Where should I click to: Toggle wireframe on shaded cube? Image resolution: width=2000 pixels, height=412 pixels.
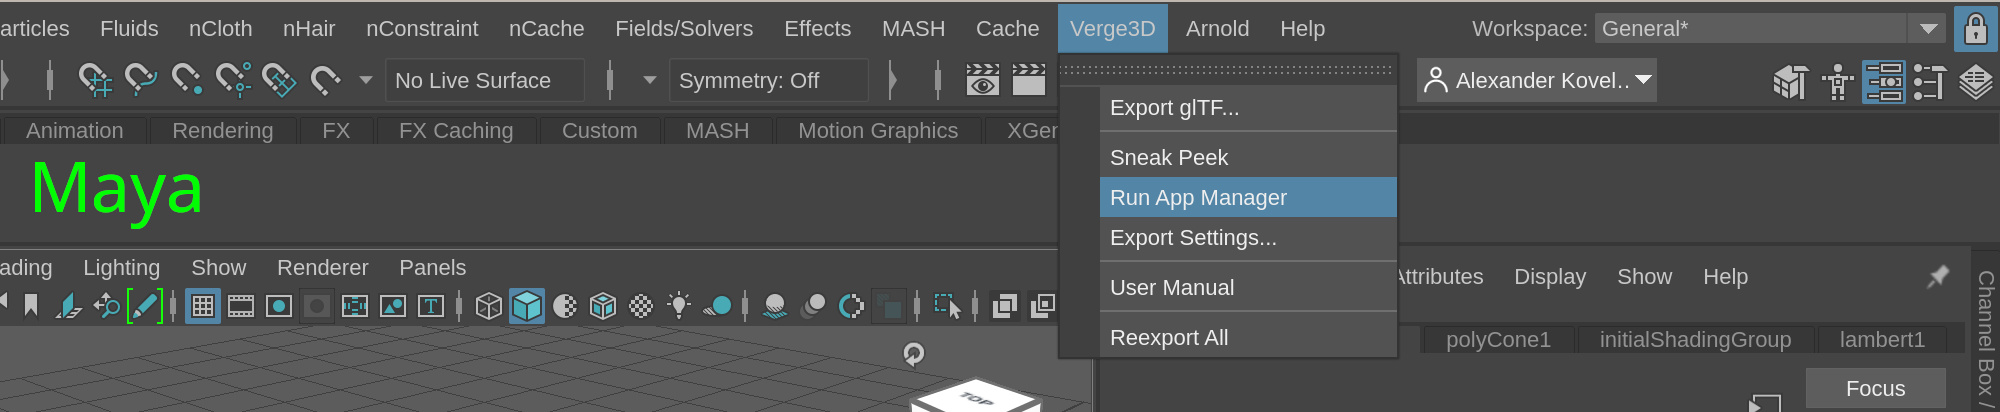(603, 306)
